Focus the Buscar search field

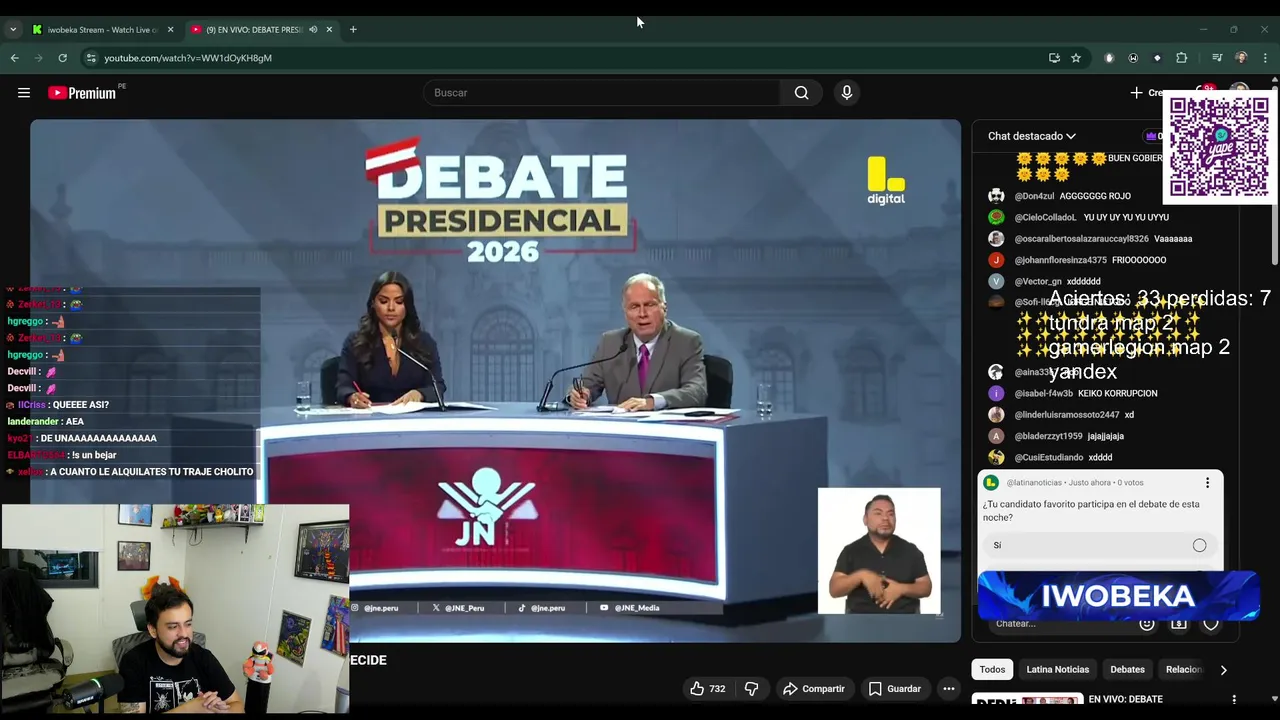pos(602,93)
